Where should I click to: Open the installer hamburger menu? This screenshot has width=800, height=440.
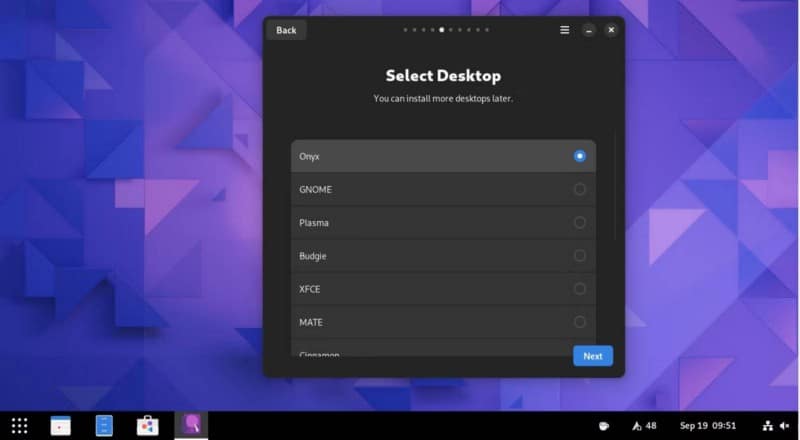564,30
